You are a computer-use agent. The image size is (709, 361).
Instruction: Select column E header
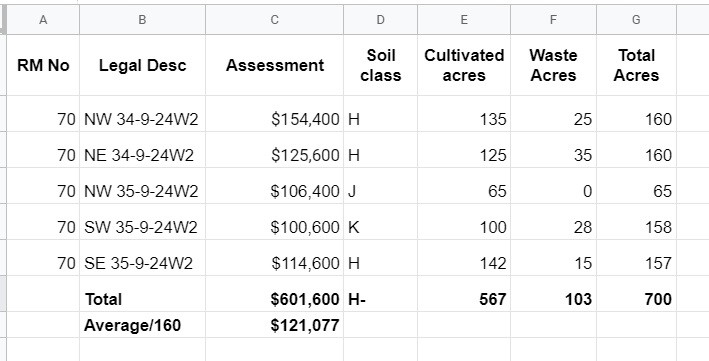point(464,20)
